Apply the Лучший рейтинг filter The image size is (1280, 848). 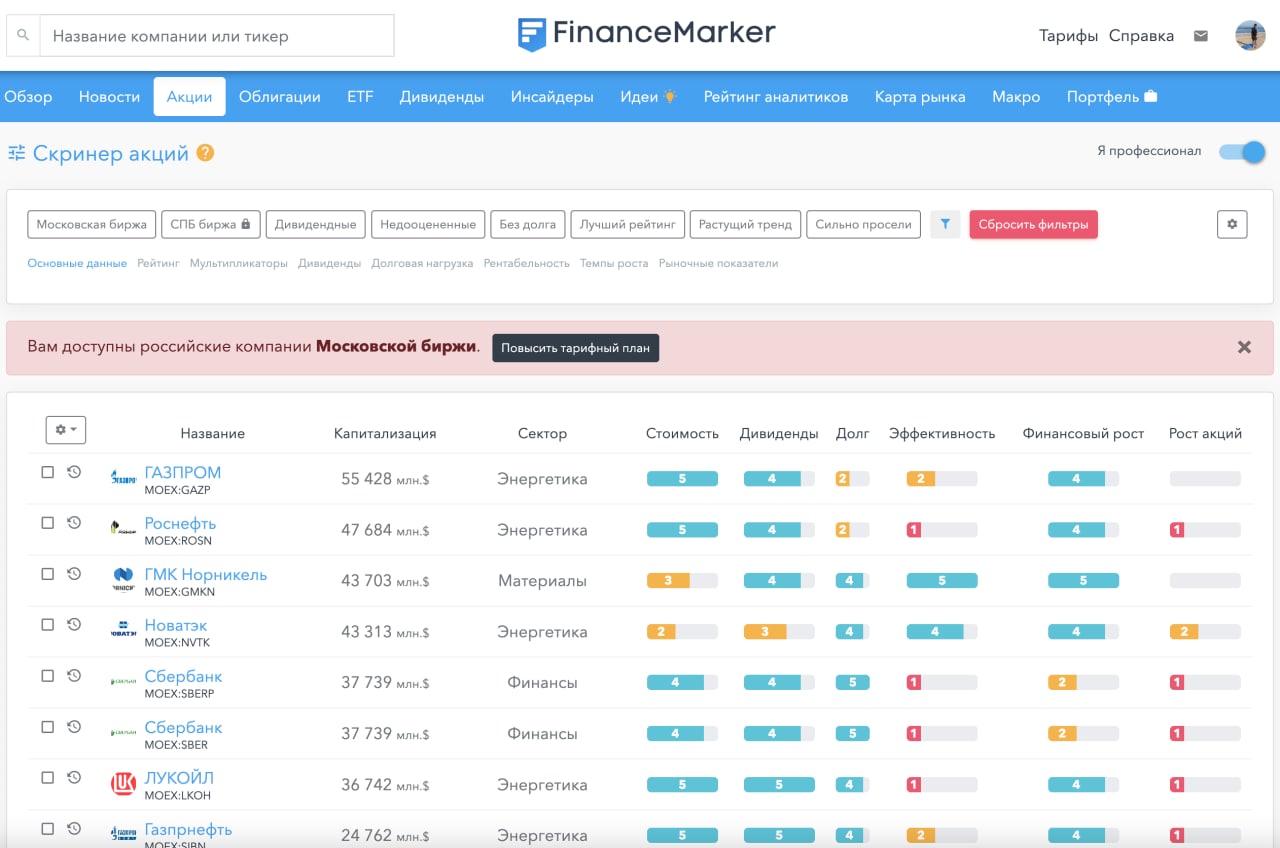coord(628,224)
